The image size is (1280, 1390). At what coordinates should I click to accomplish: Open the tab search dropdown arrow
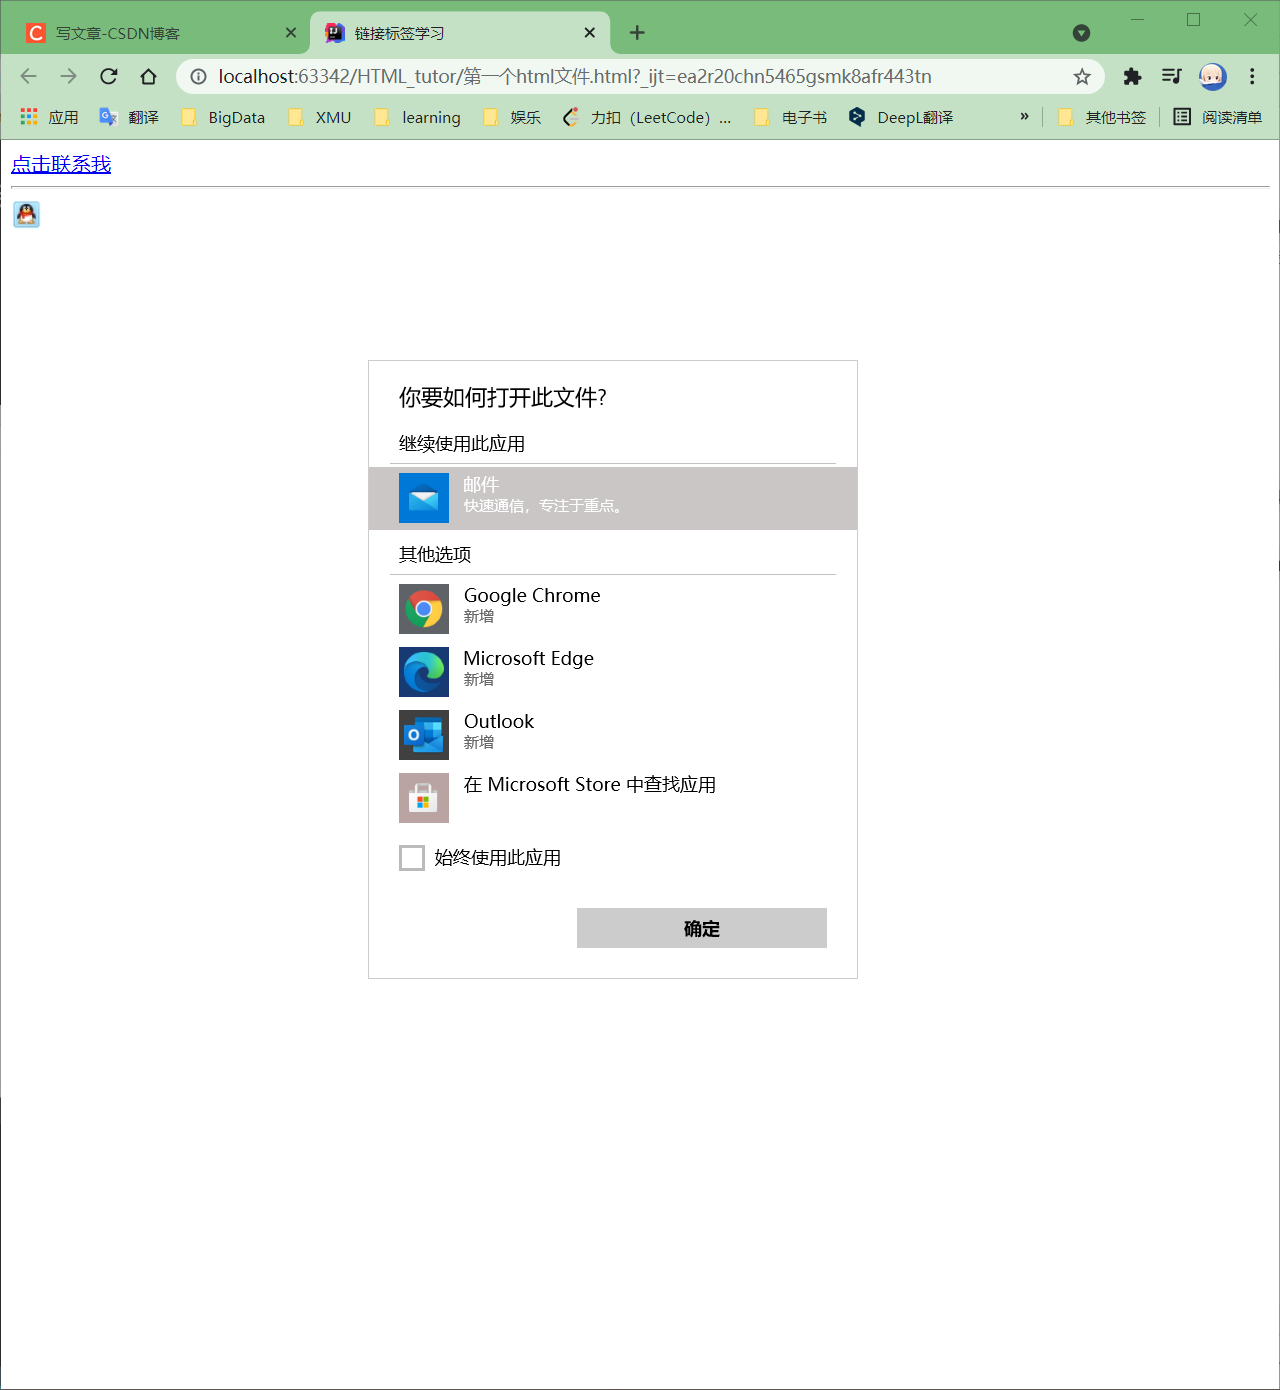click(1081, 33)
